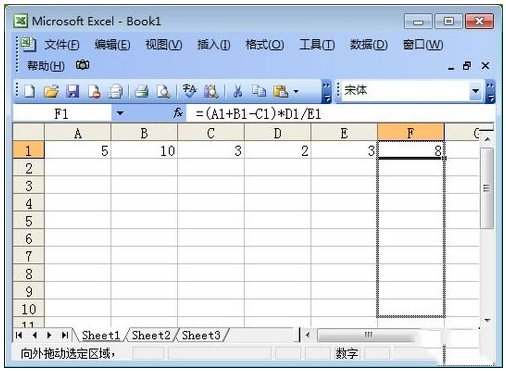506x371 pixels.
Task: Select column C header
Action: tap(211, 133)
